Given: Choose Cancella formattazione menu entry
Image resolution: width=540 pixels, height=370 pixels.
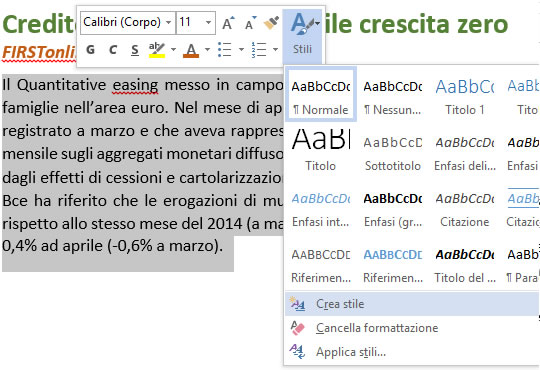Looking at the screenshot, I should point(412,328).
